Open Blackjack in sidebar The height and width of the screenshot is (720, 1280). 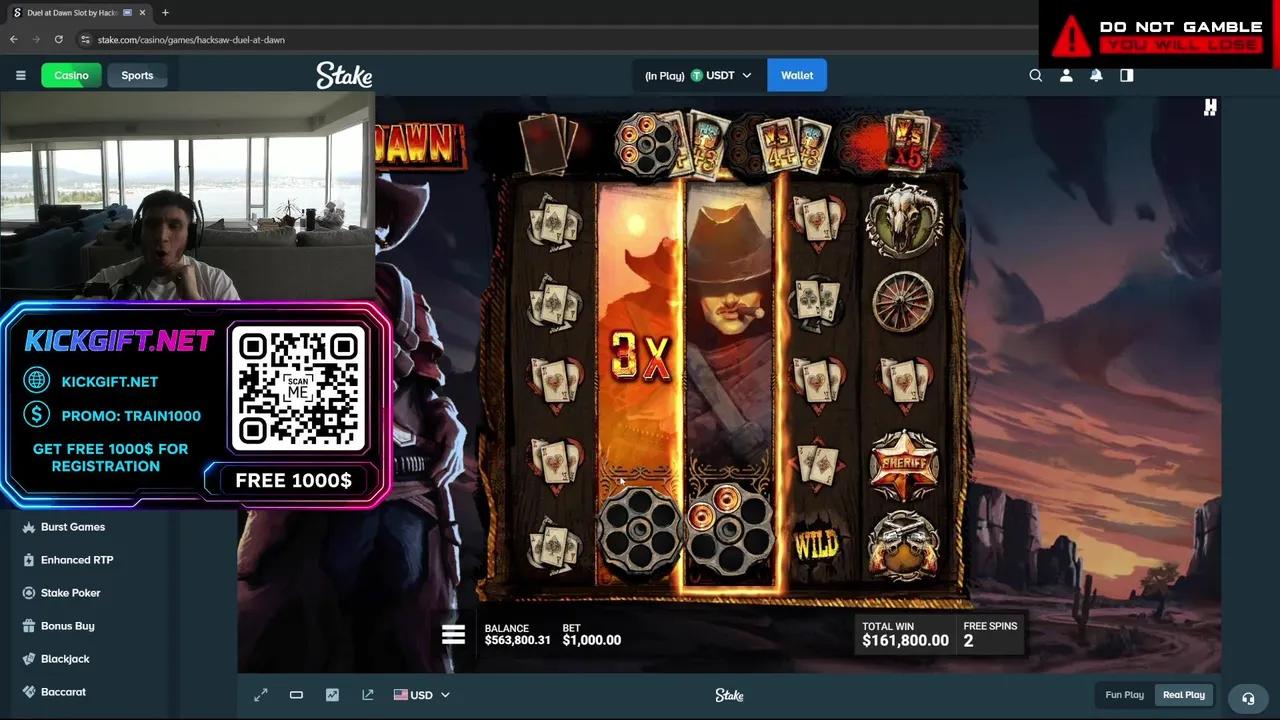tap(65, 659)
